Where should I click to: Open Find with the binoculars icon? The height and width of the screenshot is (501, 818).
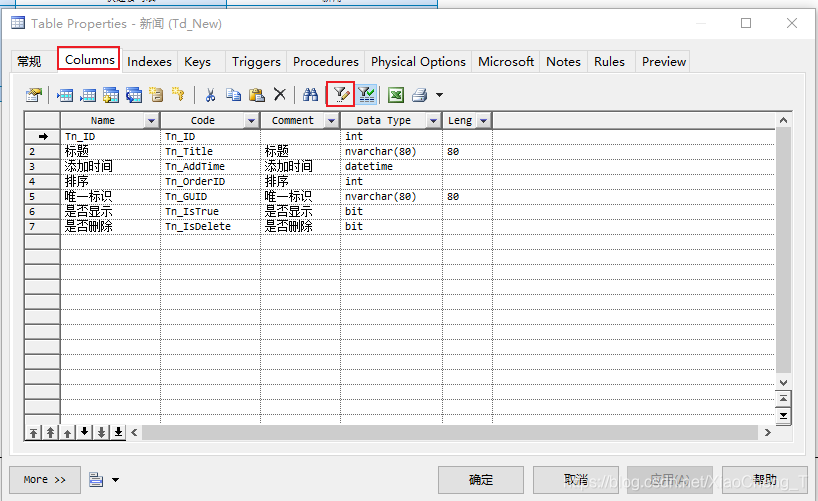coord(310,94)
